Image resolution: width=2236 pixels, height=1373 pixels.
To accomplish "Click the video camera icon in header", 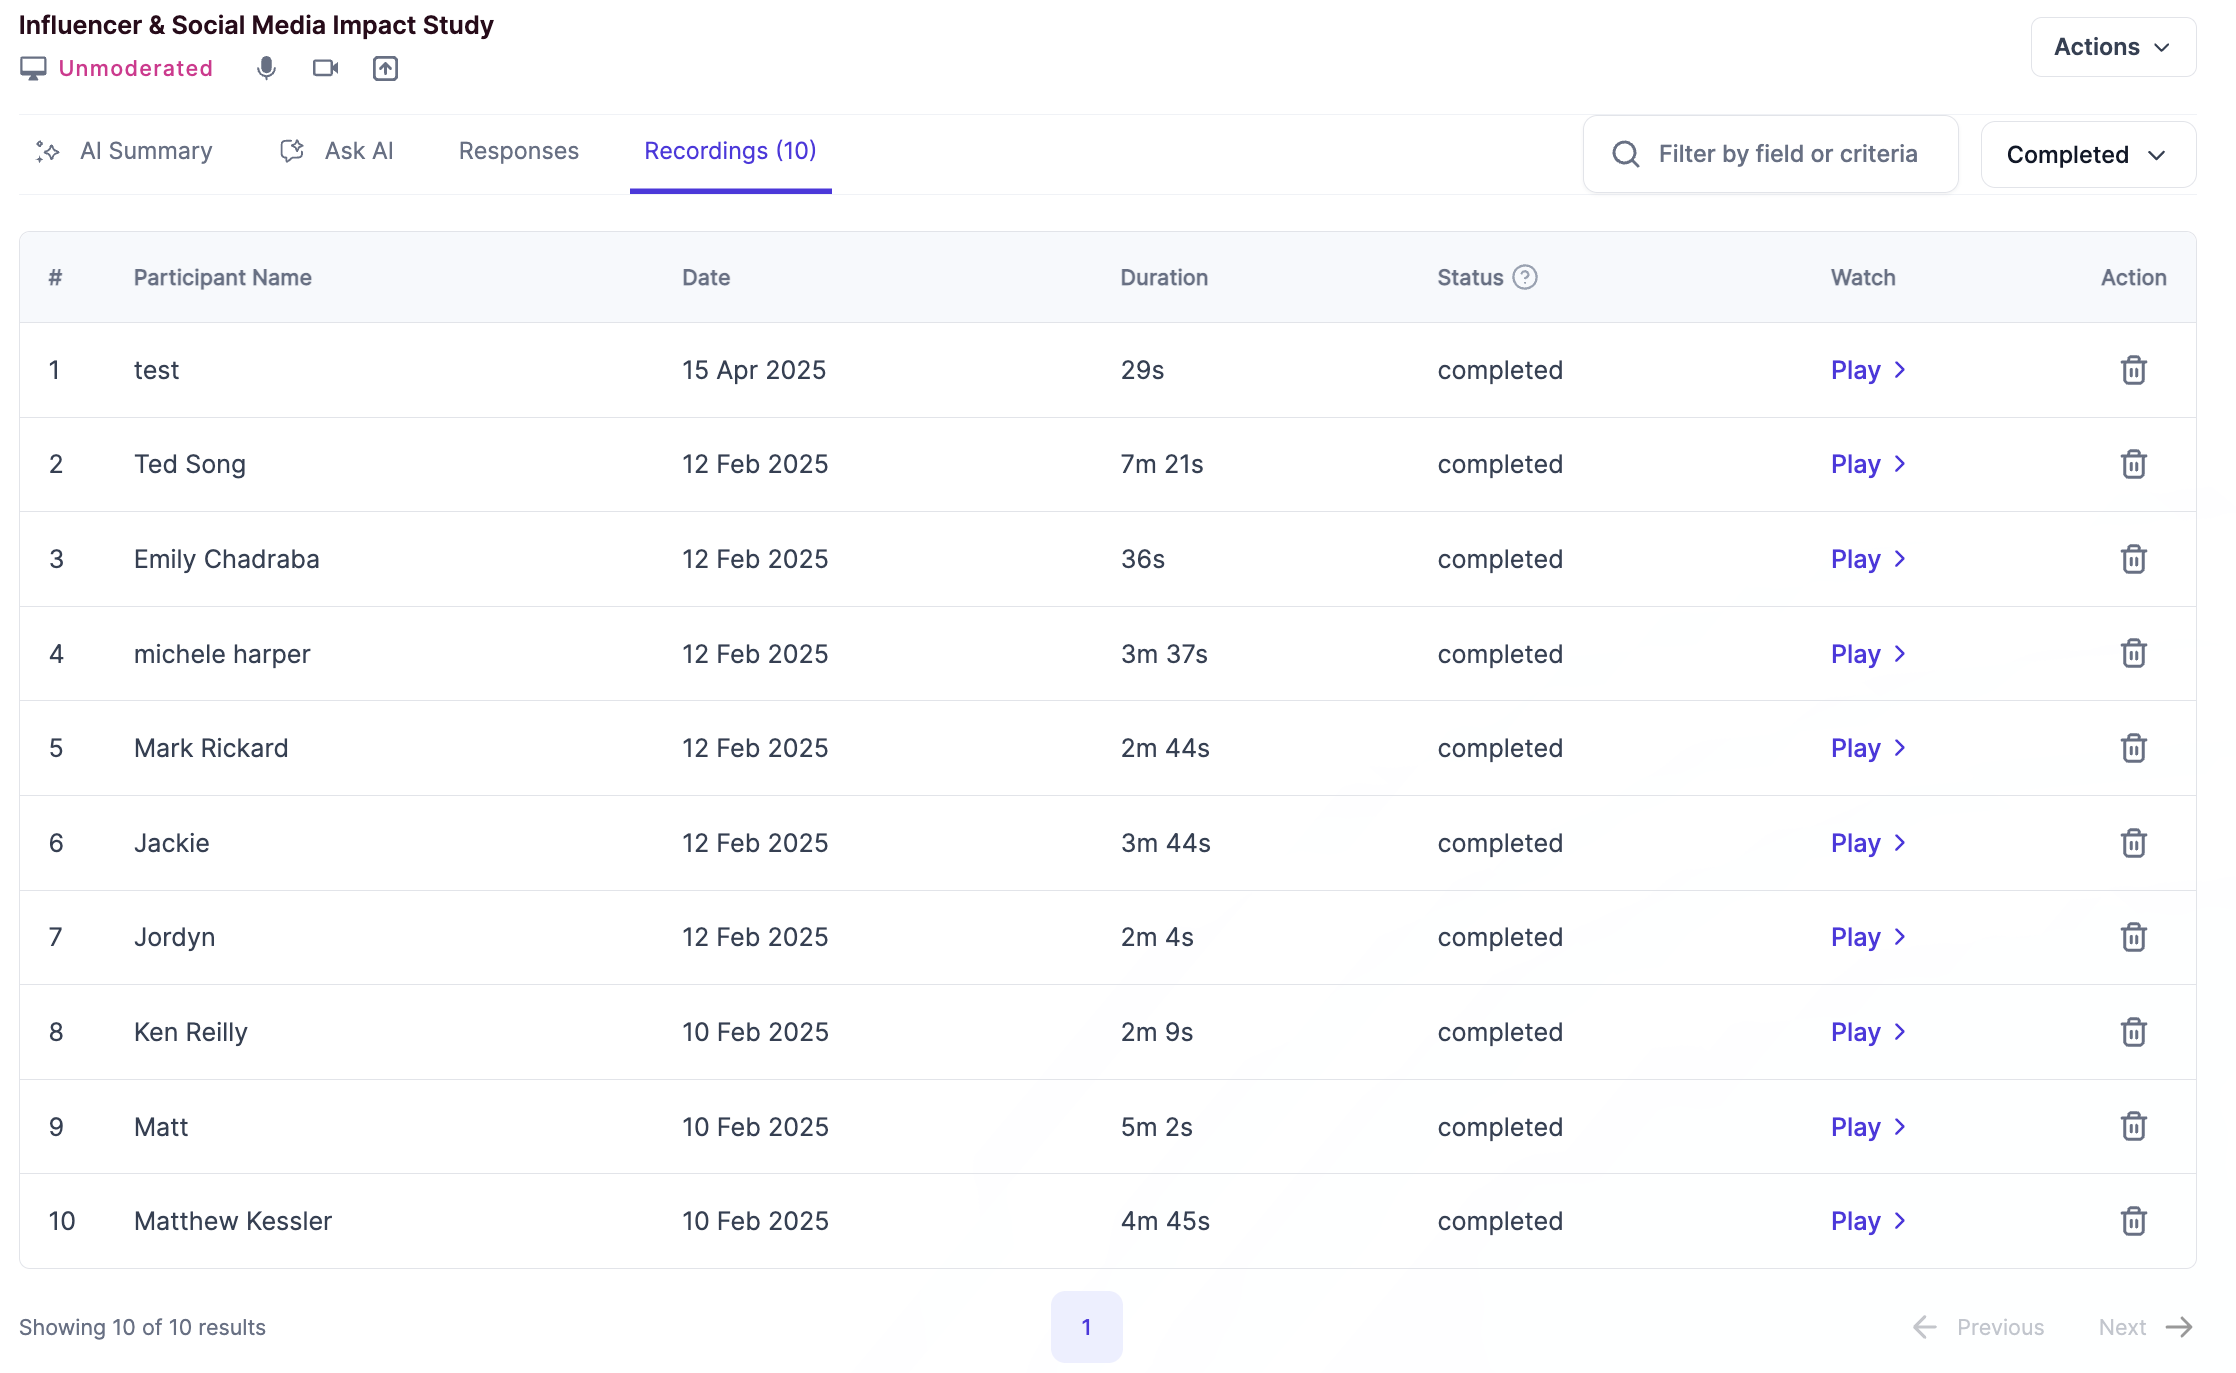I will click(325, 68).
